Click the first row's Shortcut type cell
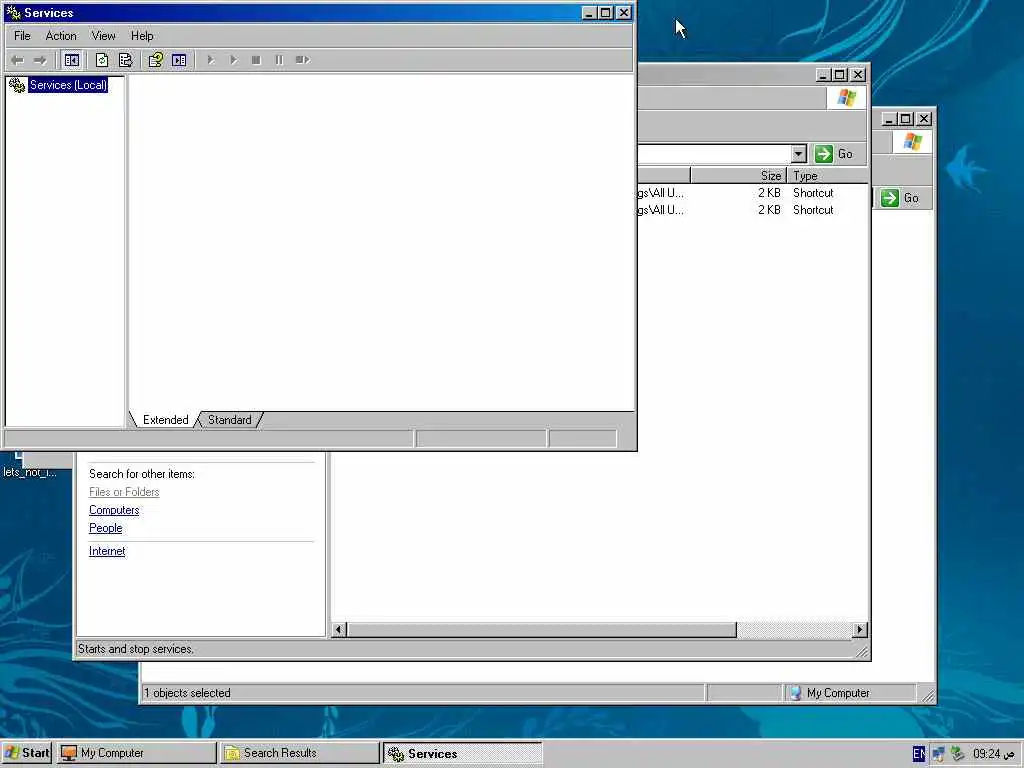Screen dimensions: 1024x768 [x=813, y=193]
